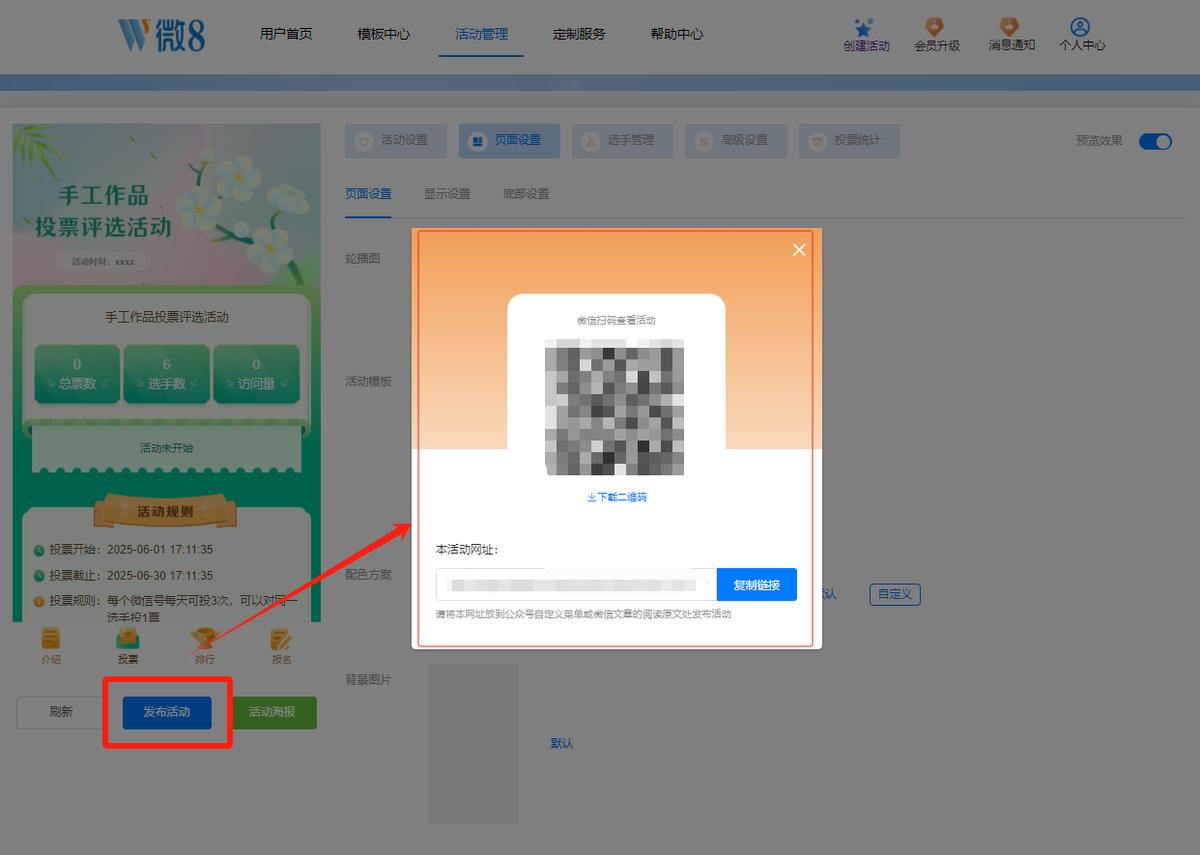1200x855 pixels.
Task: Select 底部设置 sub-tab
Action: [x=526, y=194]
